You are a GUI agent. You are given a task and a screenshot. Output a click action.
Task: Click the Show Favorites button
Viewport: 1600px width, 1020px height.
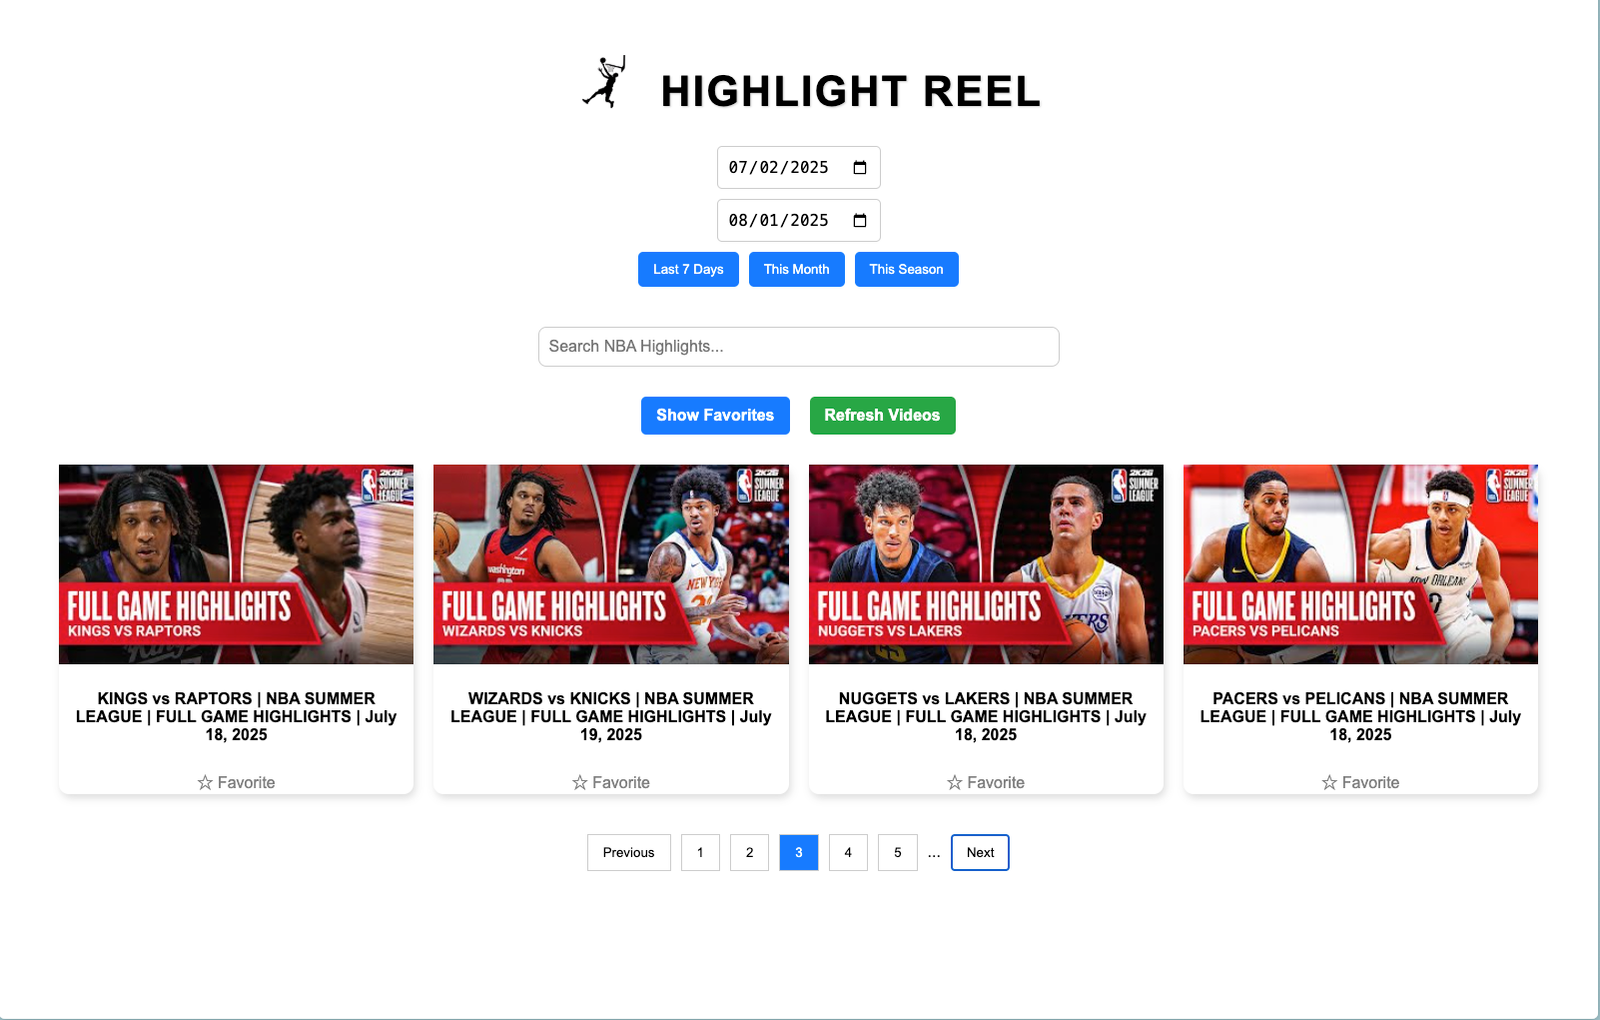pyautogui.click(x=715, y=416)
